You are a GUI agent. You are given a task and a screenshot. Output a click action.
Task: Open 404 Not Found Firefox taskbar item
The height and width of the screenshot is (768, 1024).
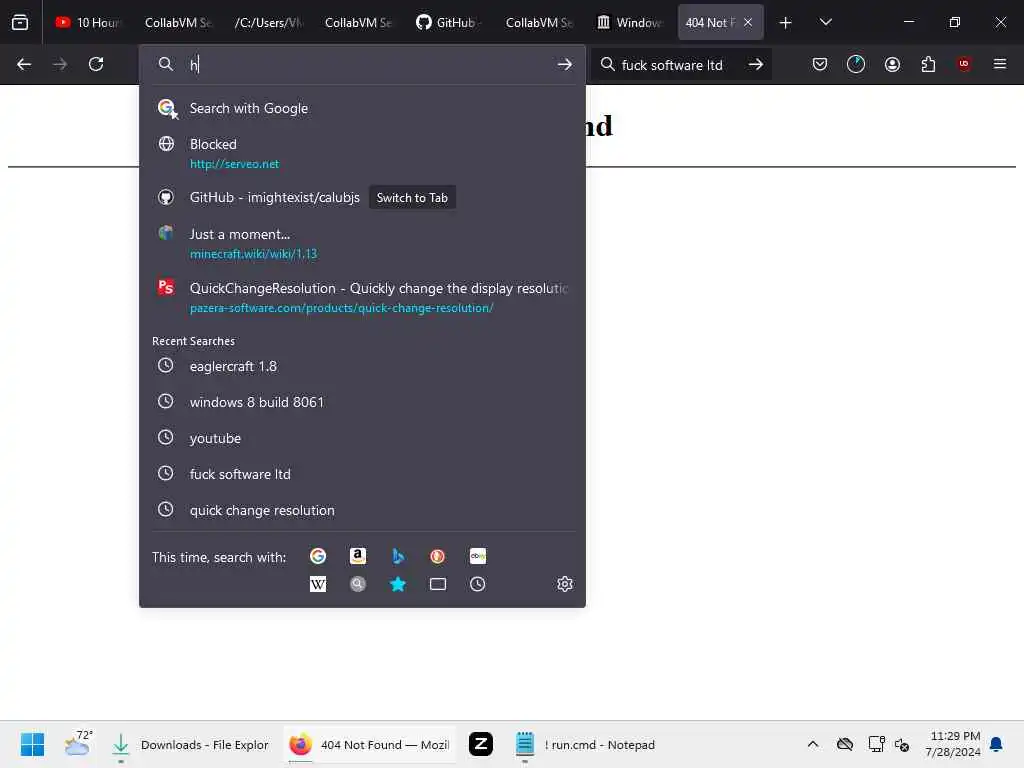[x=370, y=744]
